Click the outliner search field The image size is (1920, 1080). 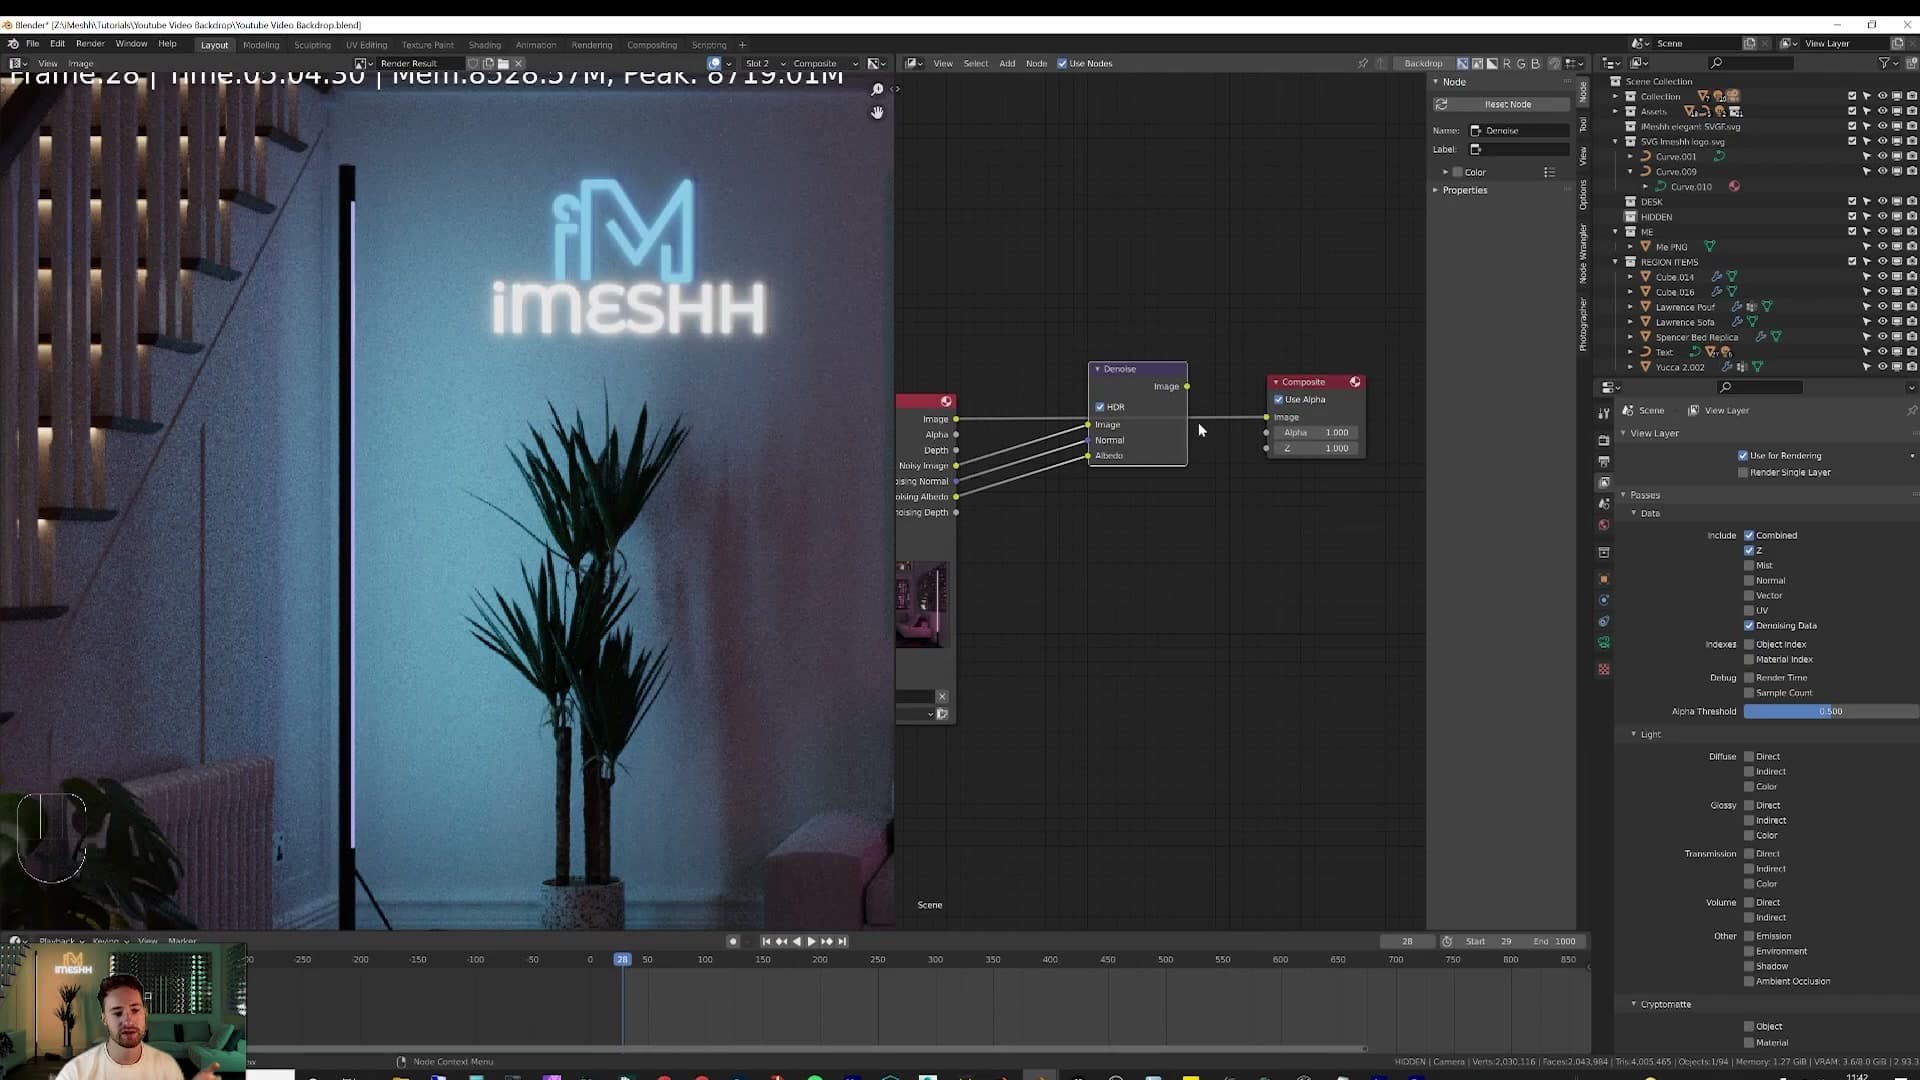1750,63
